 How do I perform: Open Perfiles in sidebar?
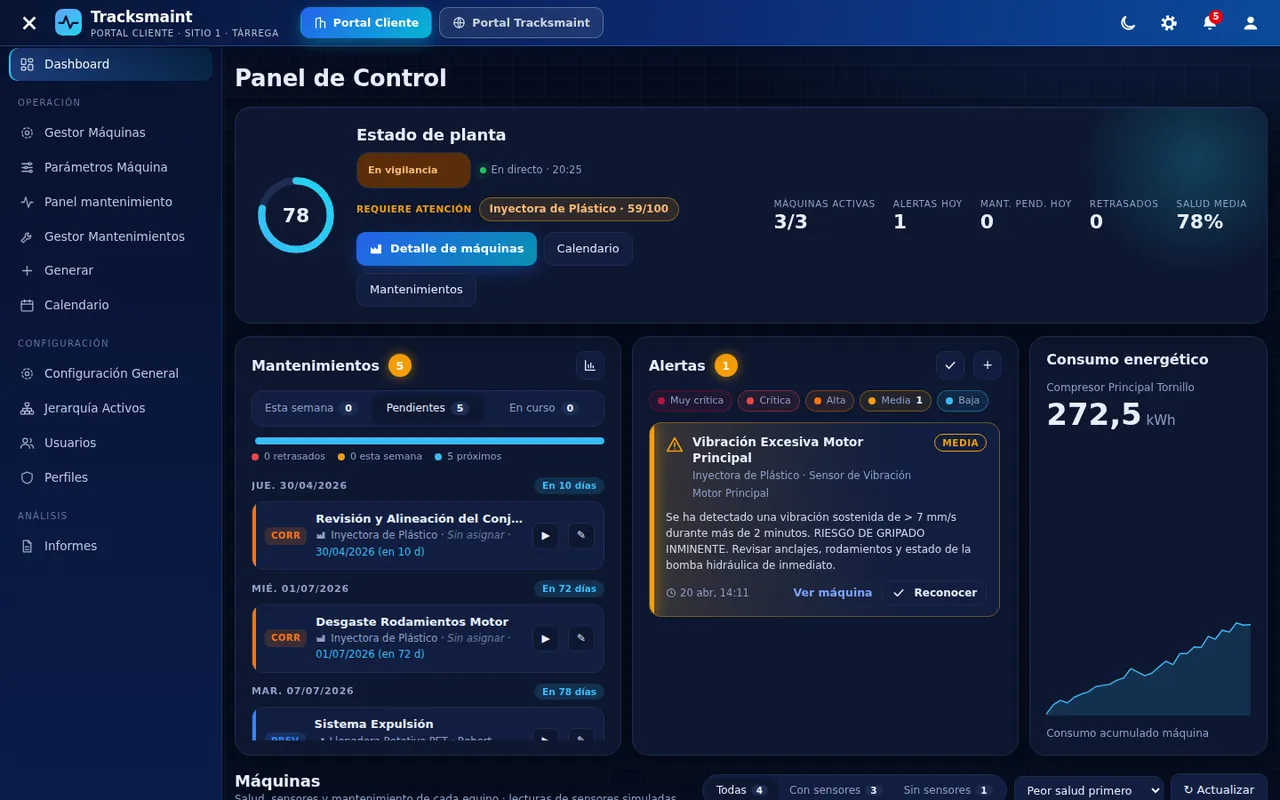click(x=111, y=478)
